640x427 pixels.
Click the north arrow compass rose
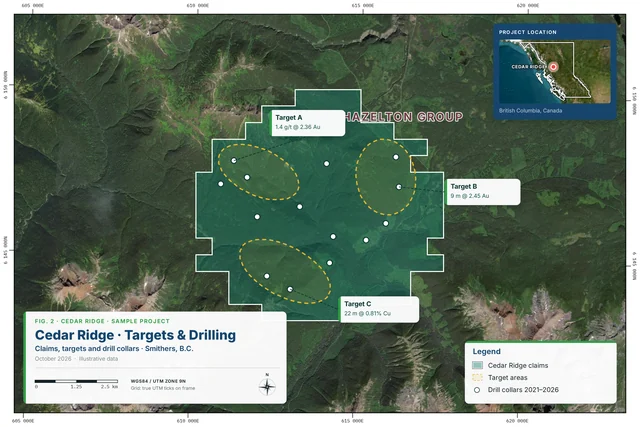coord(267,386)
